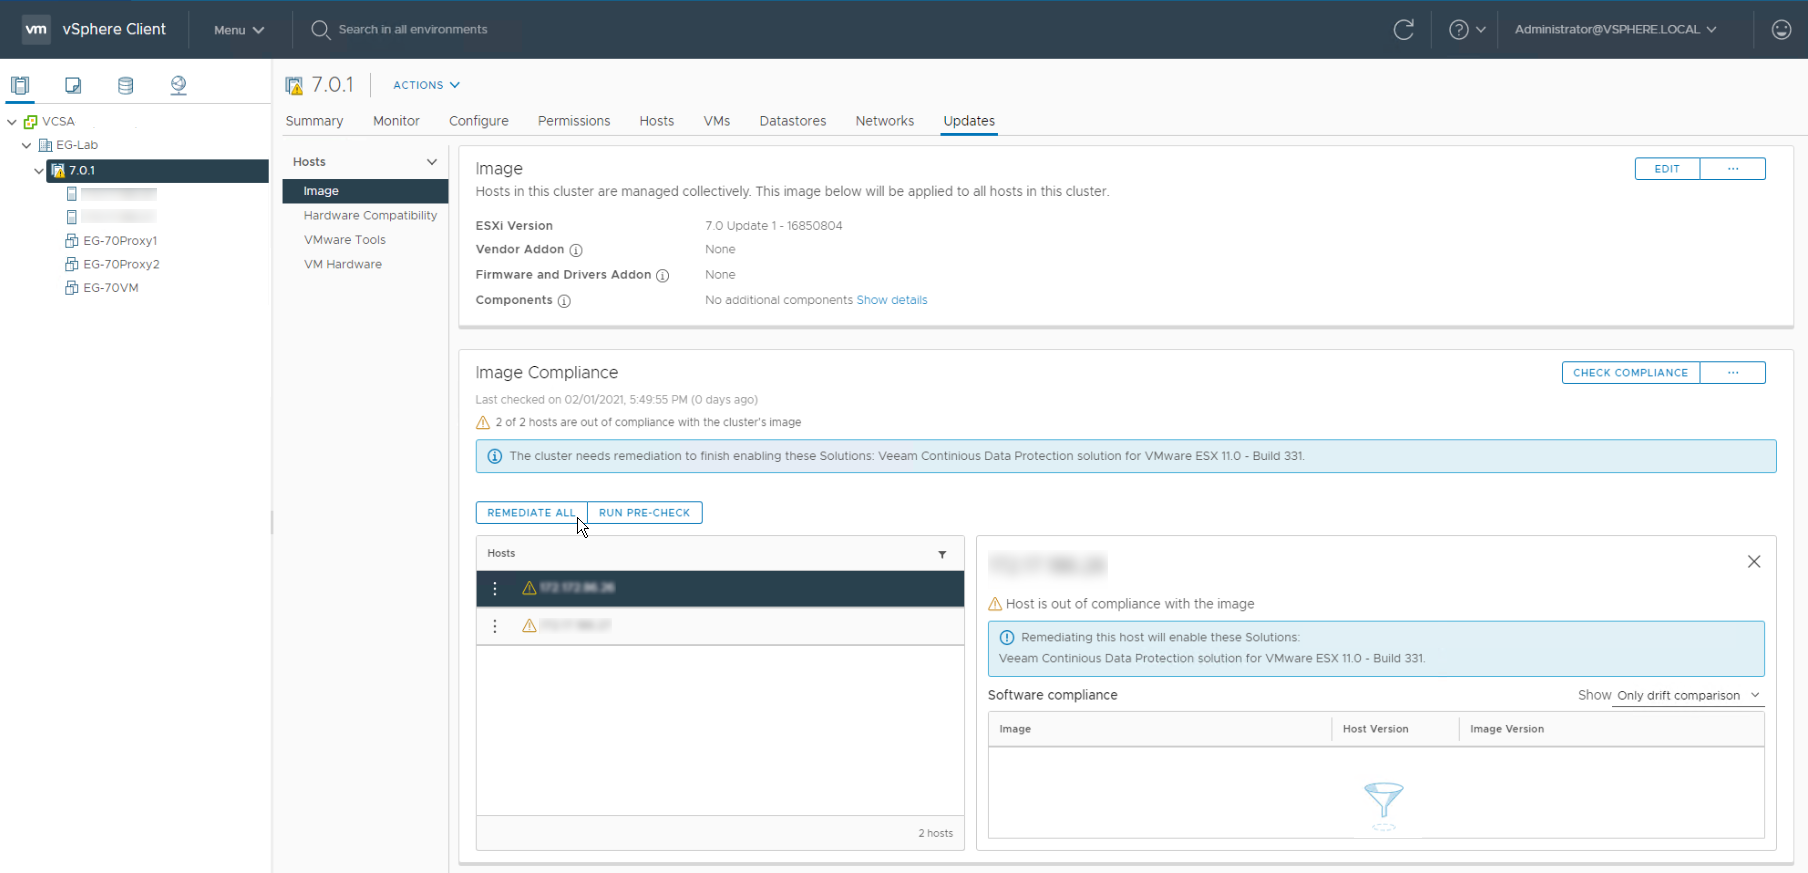1808x873 pixels.
Task: Switch to the Configure tab
Action: (x=478, y=121)
